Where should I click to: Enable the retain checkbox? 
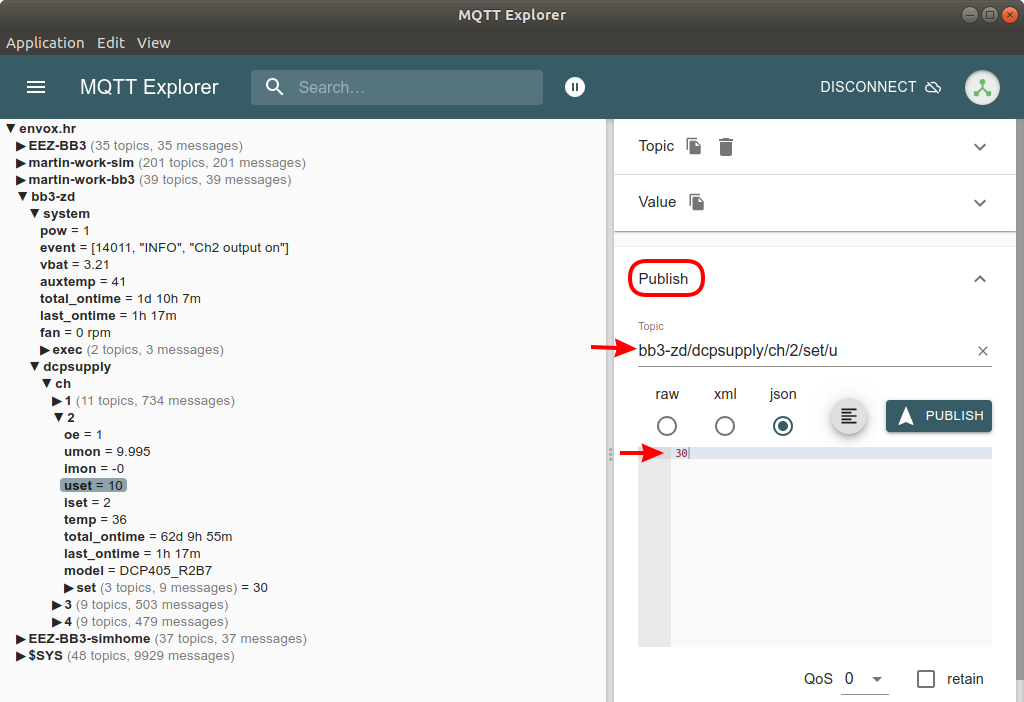pyautogui.click(x=925, y=679)
